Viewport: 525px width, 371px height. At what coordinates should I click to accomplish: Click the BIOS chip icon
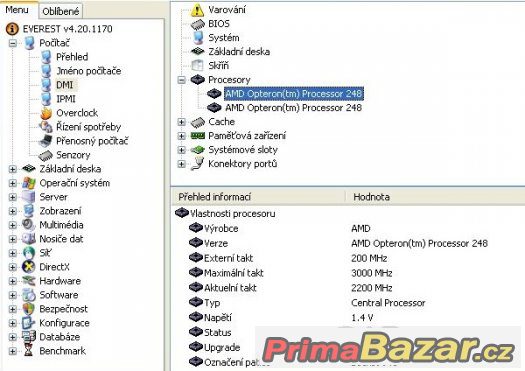pyautogui.click(x=198, y=24)
